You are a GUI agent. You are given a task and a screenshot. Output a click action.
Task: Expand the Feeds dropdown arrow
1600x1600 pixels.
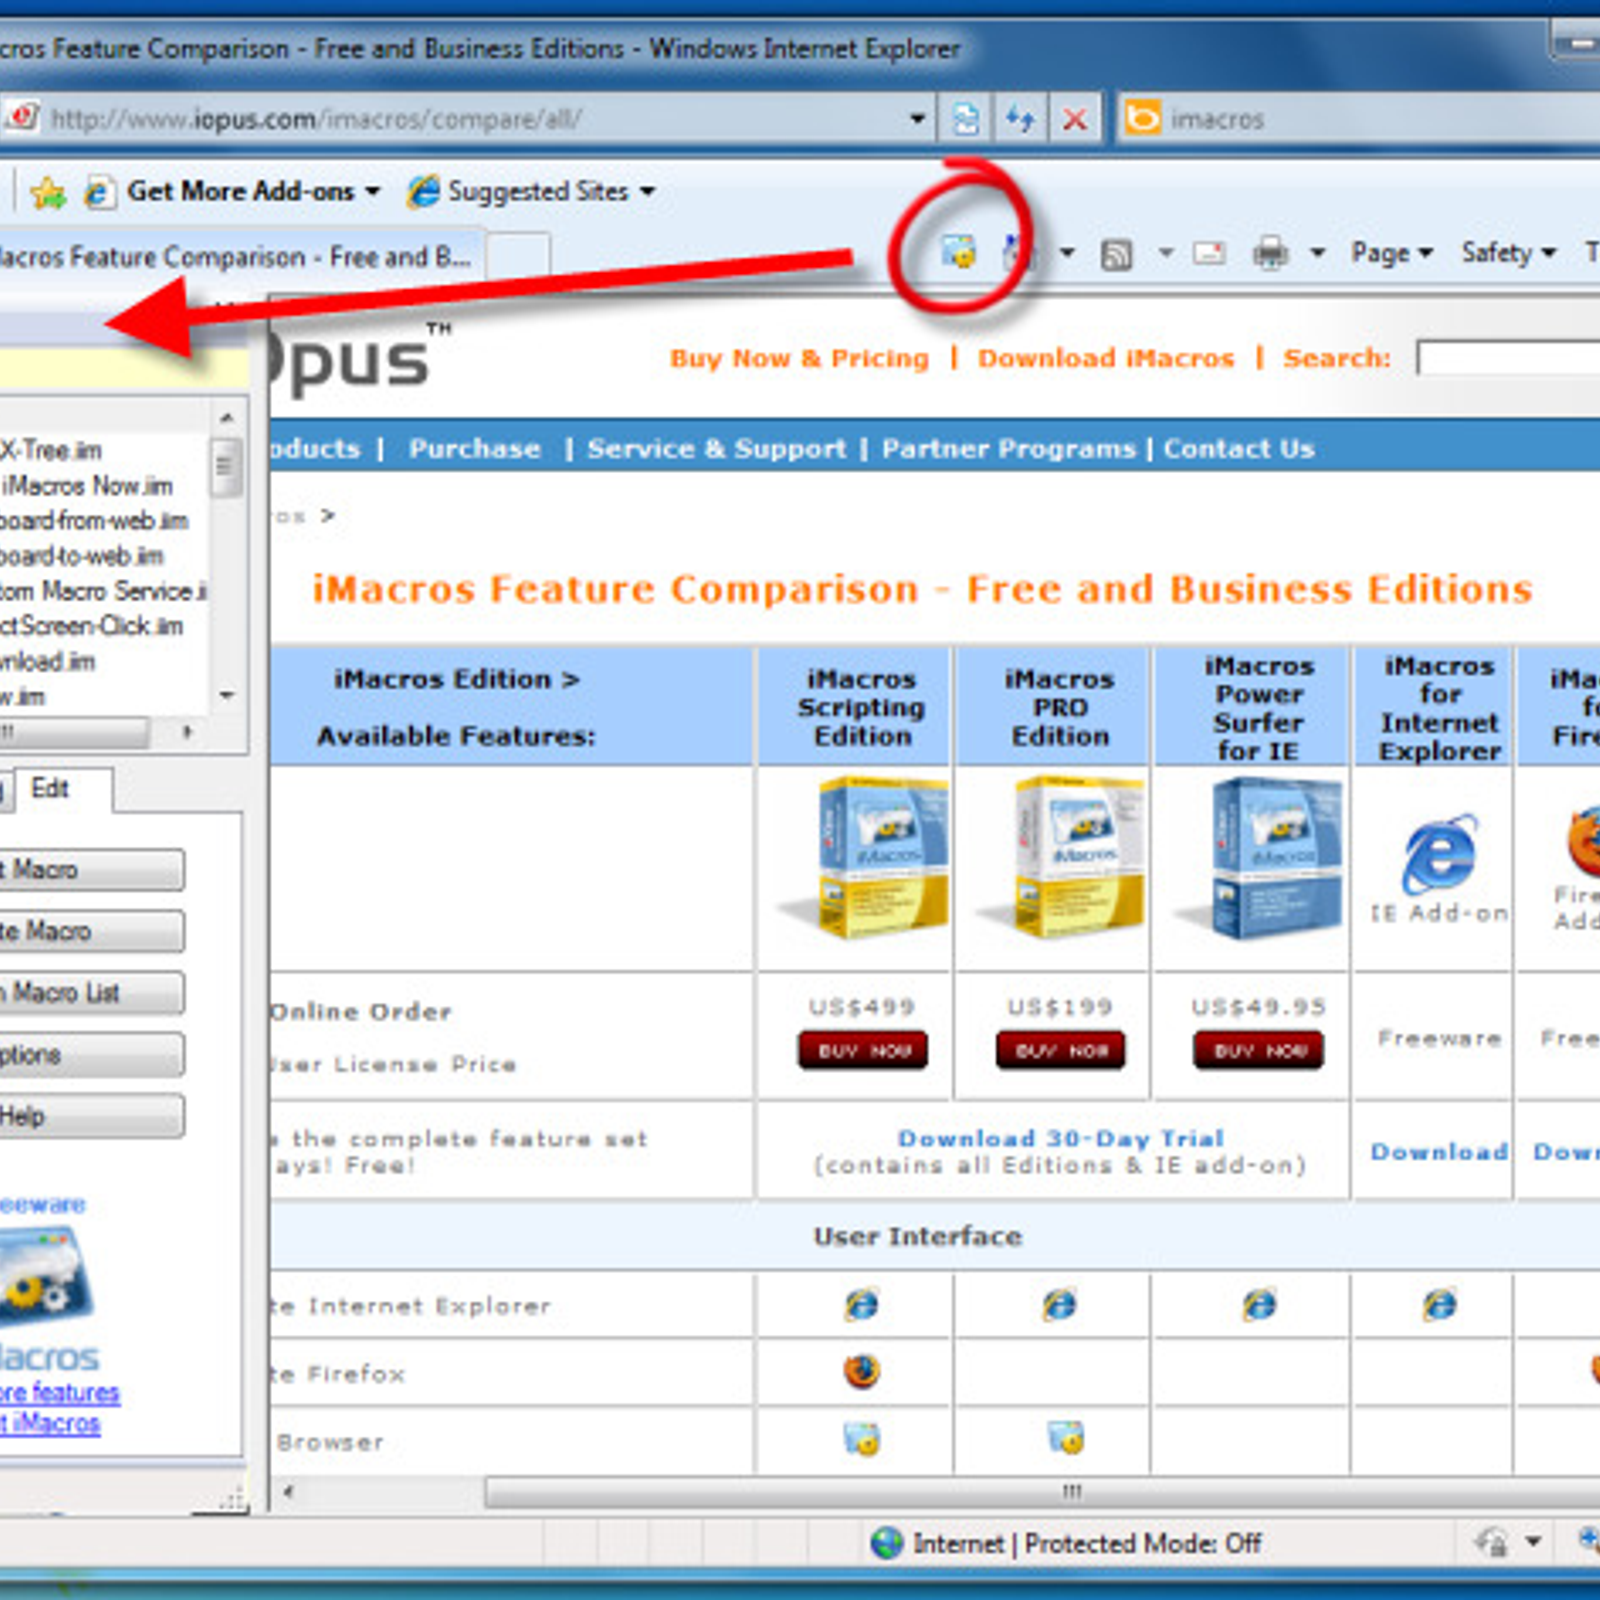tap(1166, 253)
